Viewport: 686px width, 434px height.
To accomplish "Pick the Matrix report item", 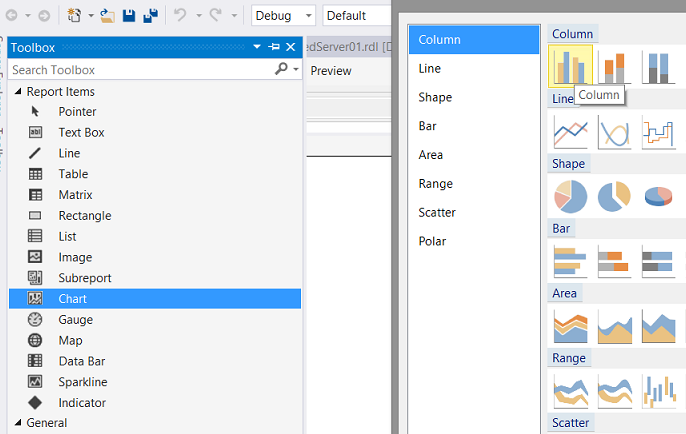I will [155, 195].
